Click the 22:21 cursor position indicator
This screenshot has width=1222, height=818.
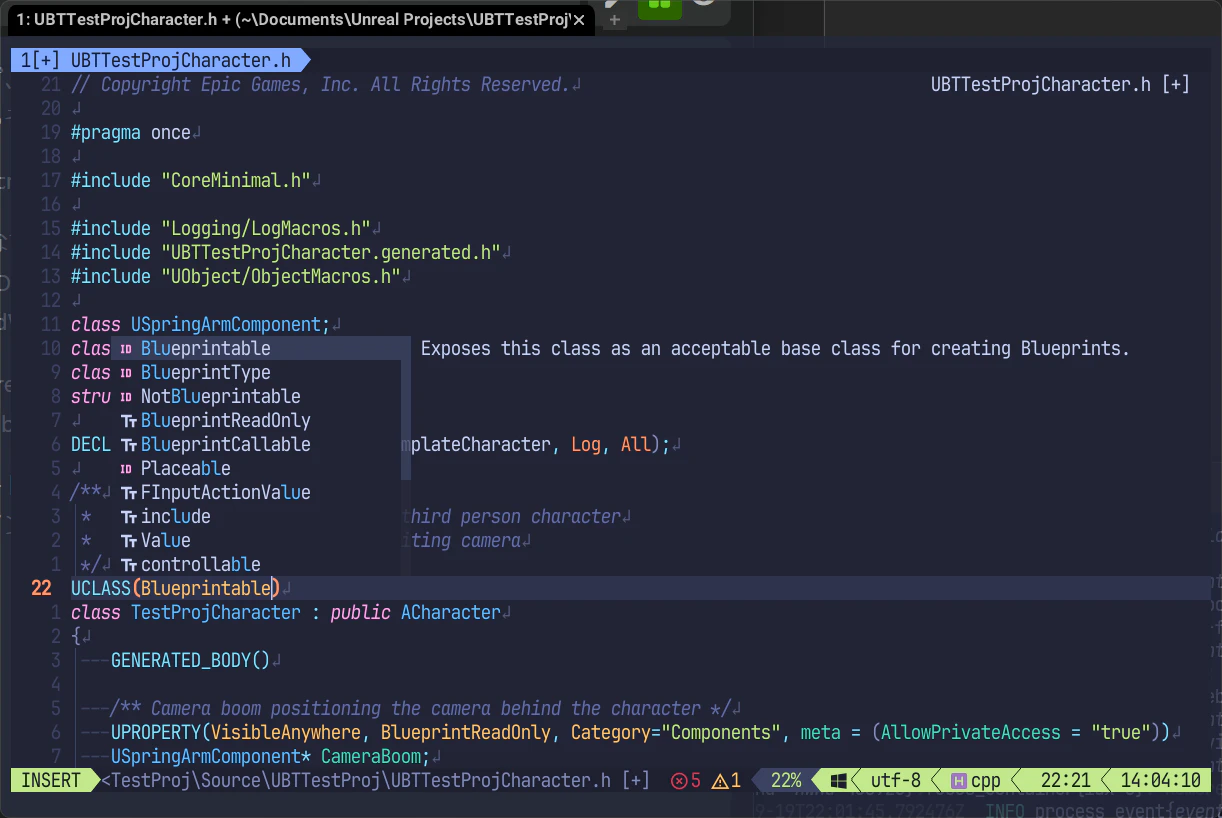click(x=1066, y=780)
